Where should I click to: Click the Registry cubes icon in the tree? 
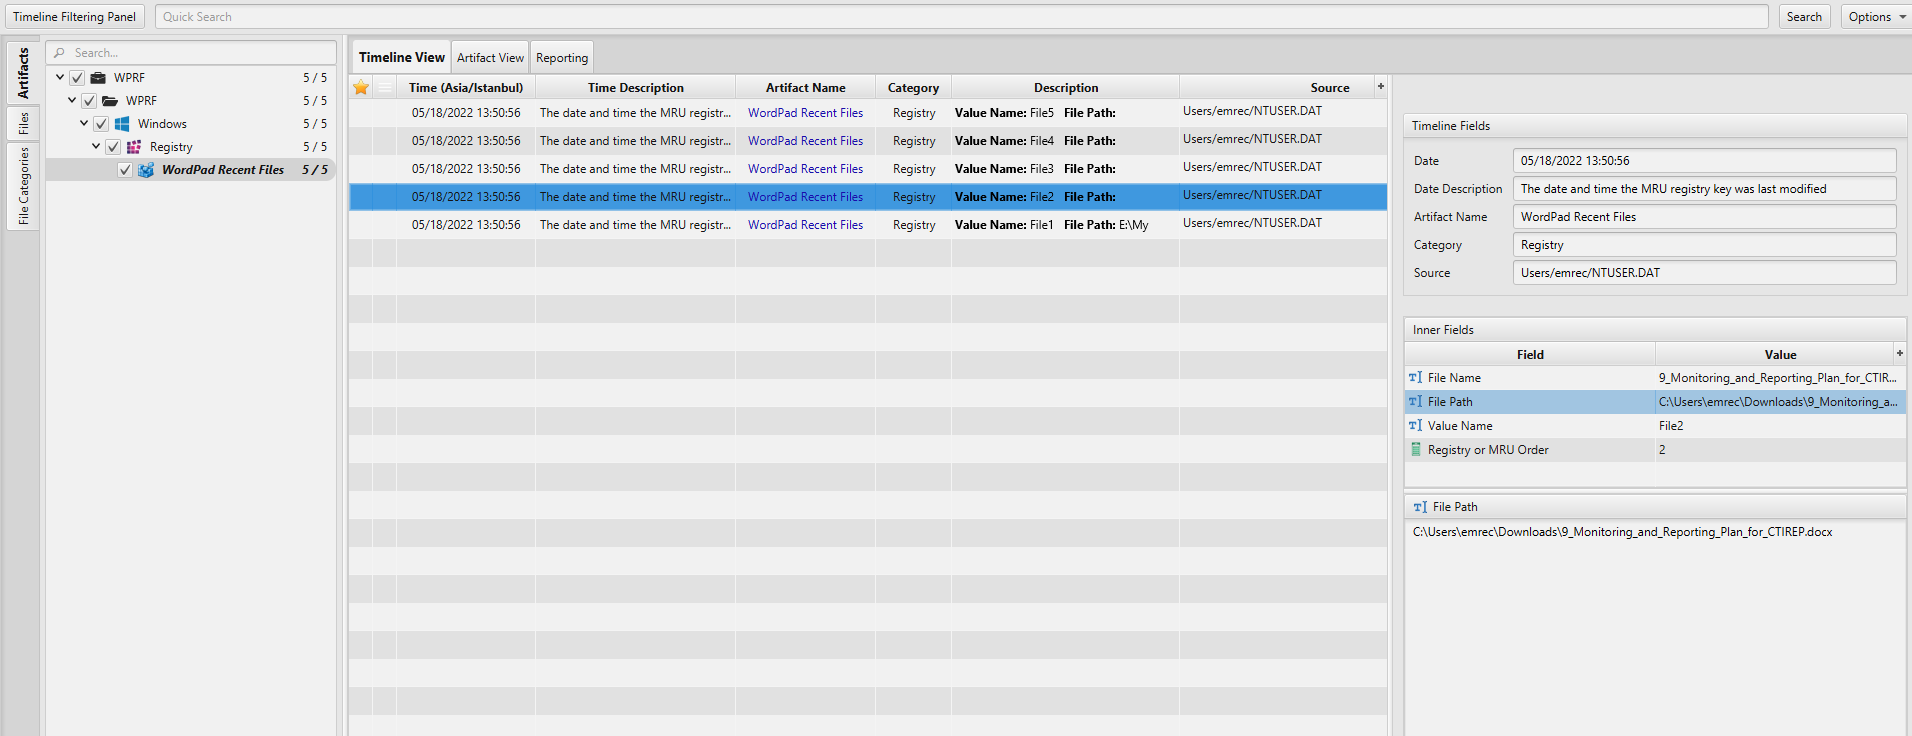click(134, 147)
